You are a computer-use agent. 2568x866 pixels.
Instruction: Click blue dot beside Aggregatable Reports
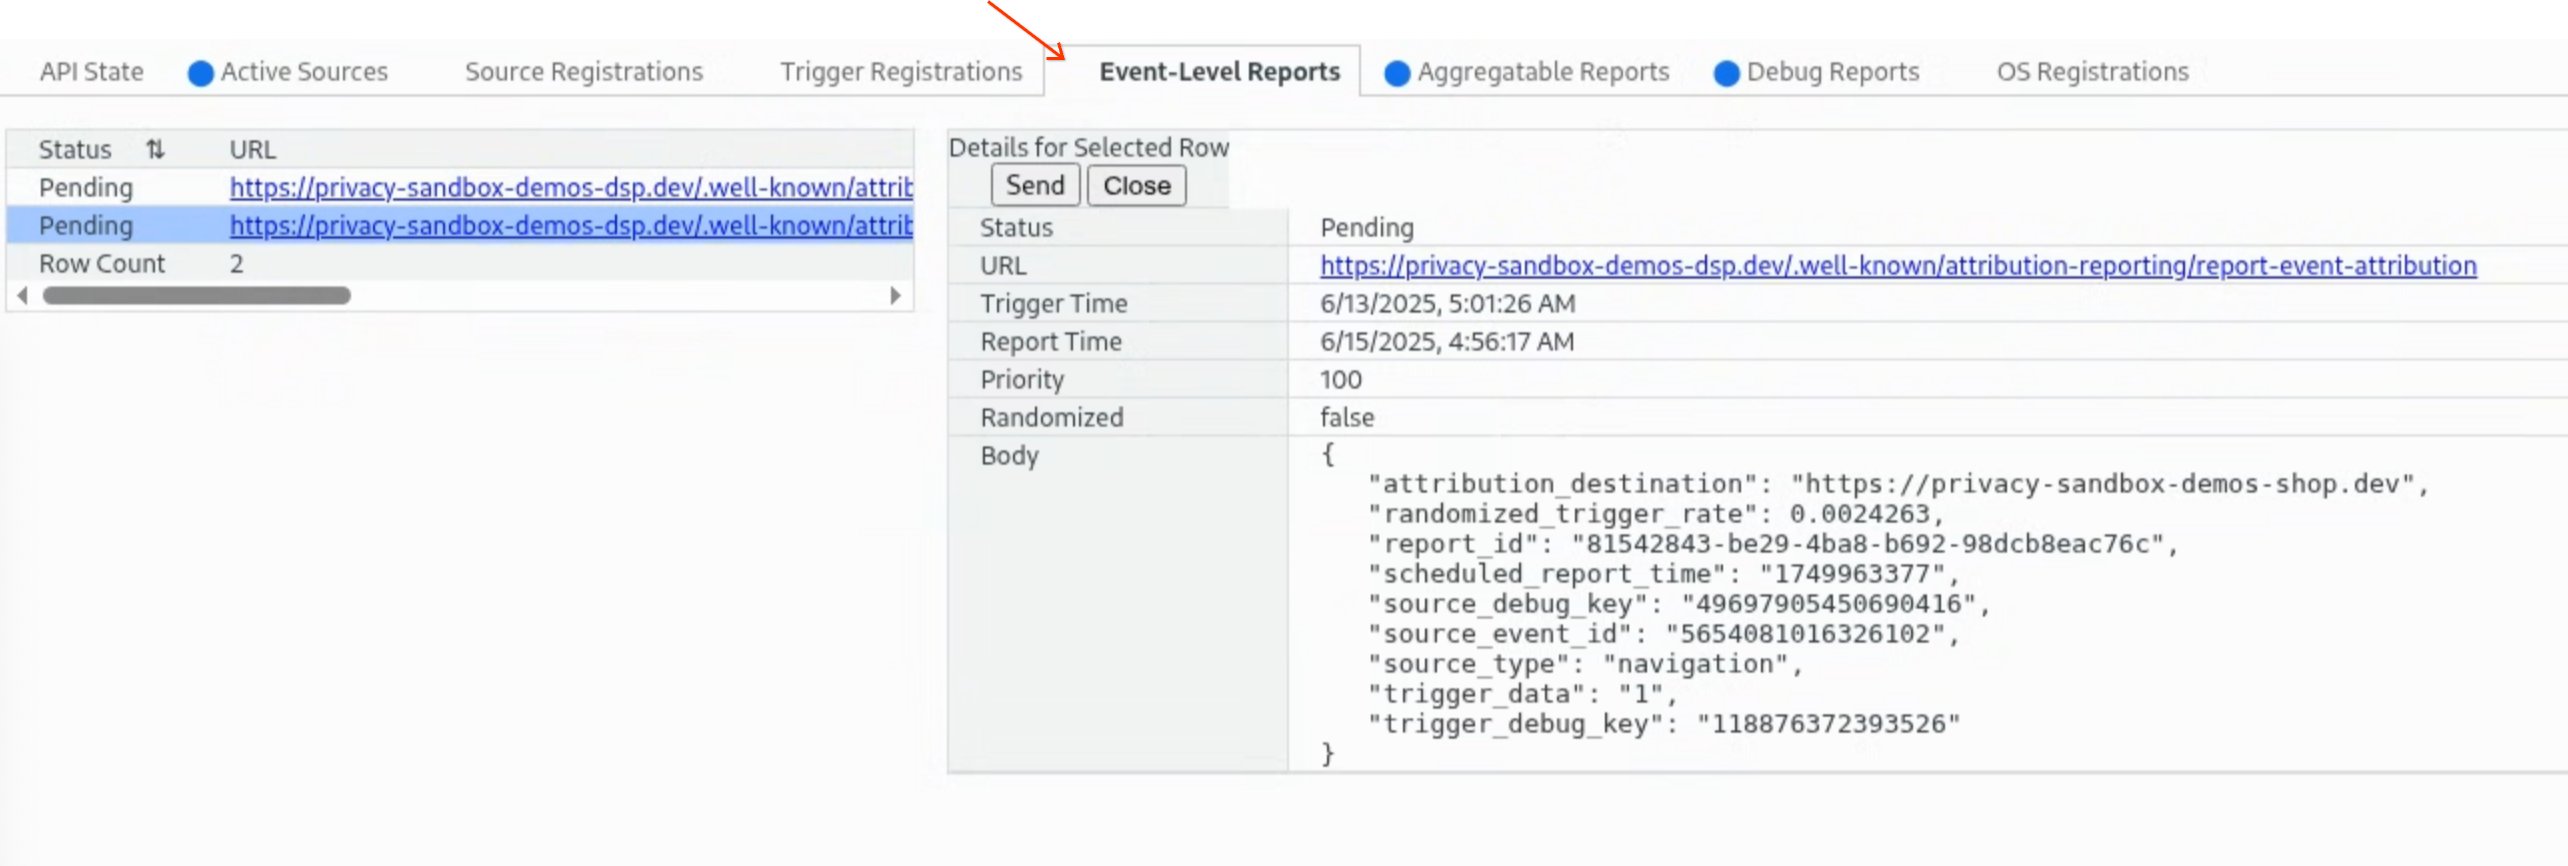(x=1396, y=73)
